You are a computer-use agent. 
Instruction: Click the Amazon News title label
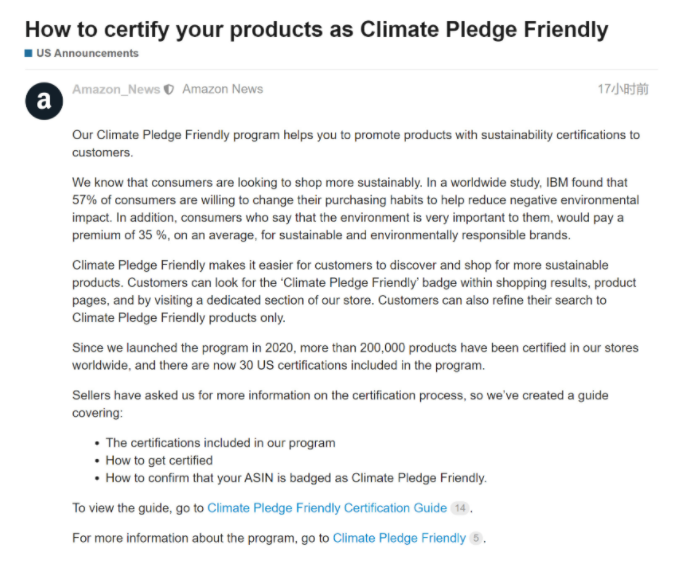[223, 89]
